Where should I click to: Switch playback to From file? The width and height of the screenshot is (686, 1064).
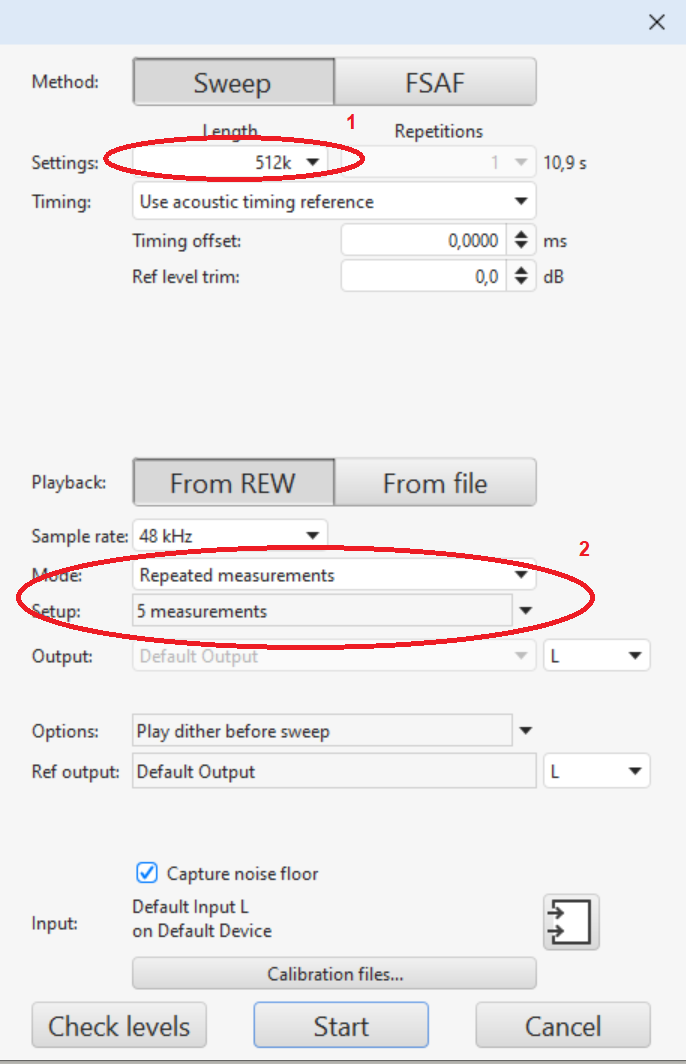[x=435, y=483]
